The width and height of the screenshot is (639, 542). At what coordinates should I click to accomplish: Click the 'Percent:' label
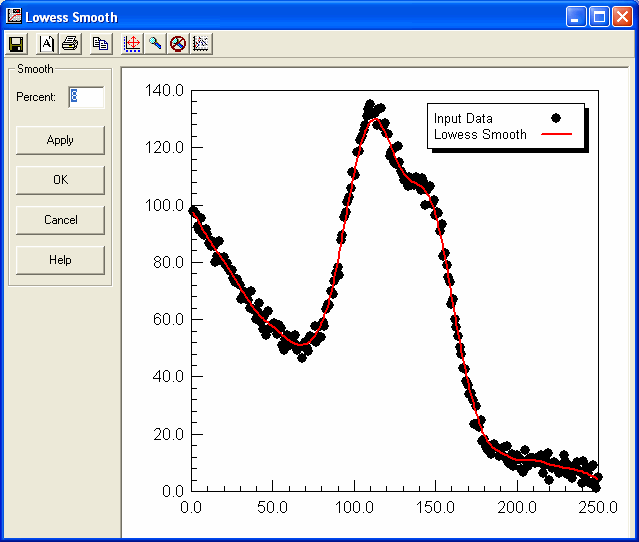pos(36,97)
